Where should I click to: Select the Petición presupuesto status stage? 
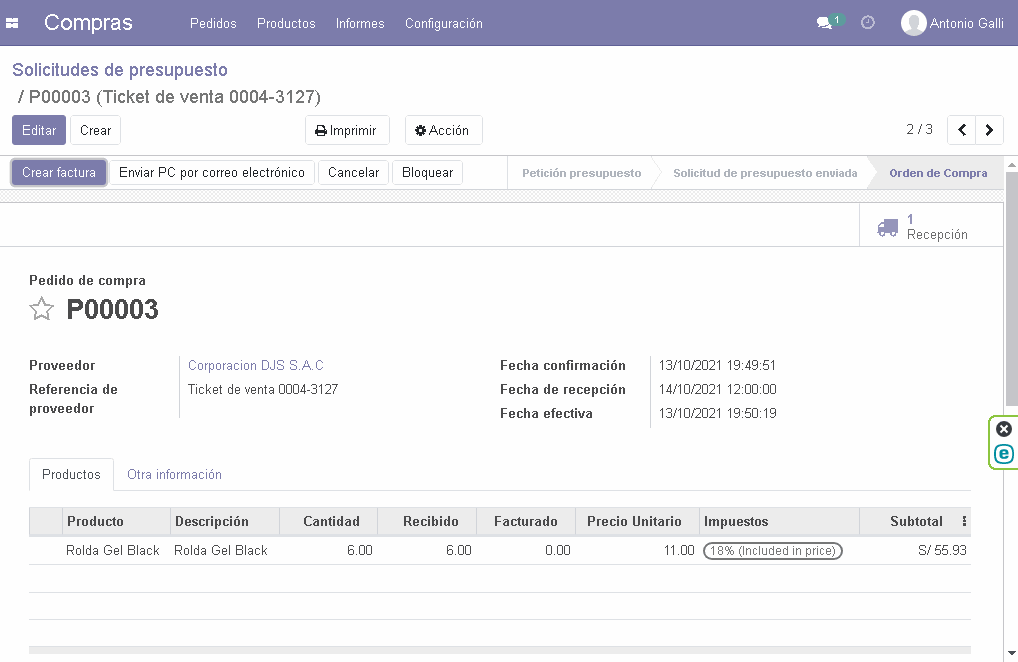click(x=582, y=173)
